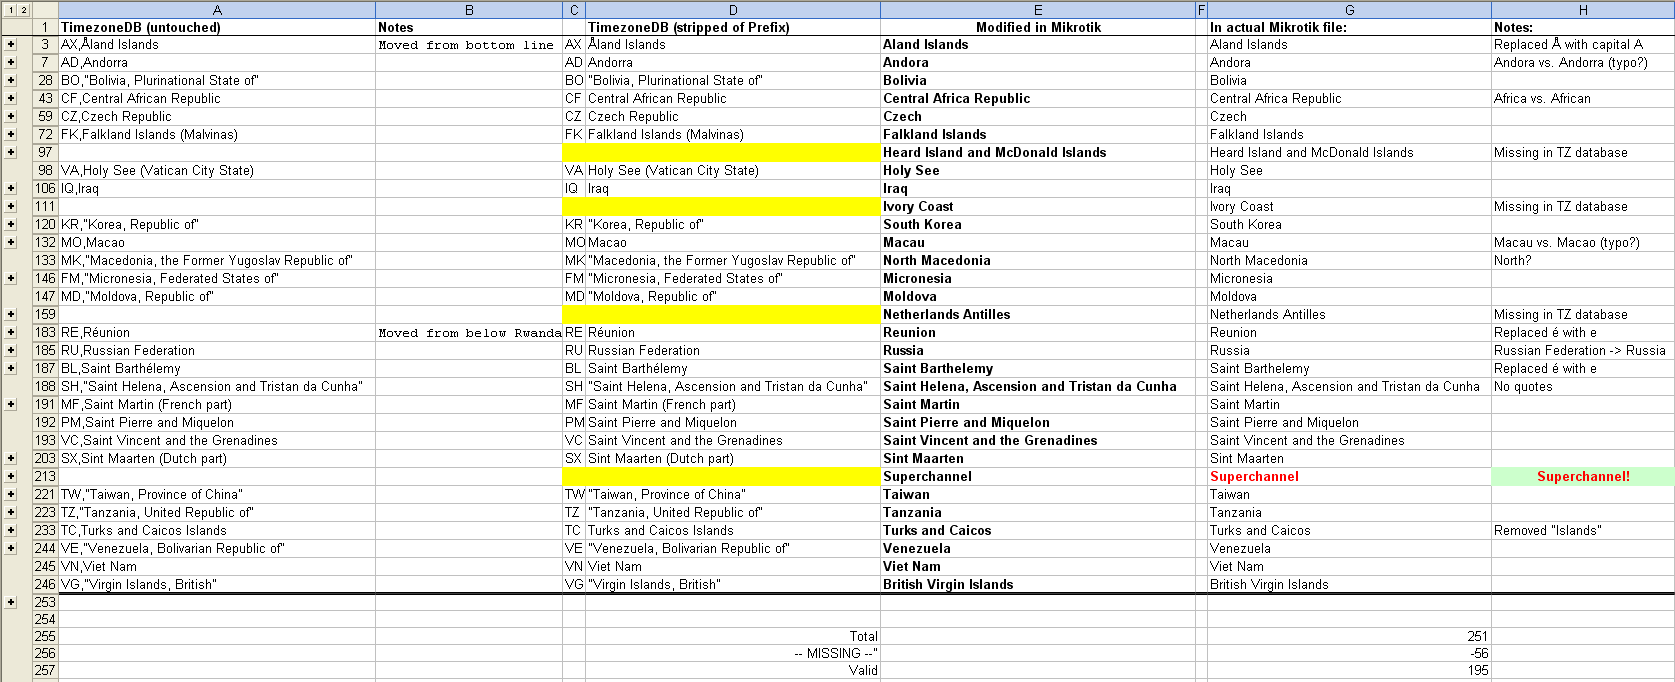Select the 'Ivory Coast' bold cell
Image resolution: width=1675 pixels, height=682 pixels.
[x=1038, y=206]
